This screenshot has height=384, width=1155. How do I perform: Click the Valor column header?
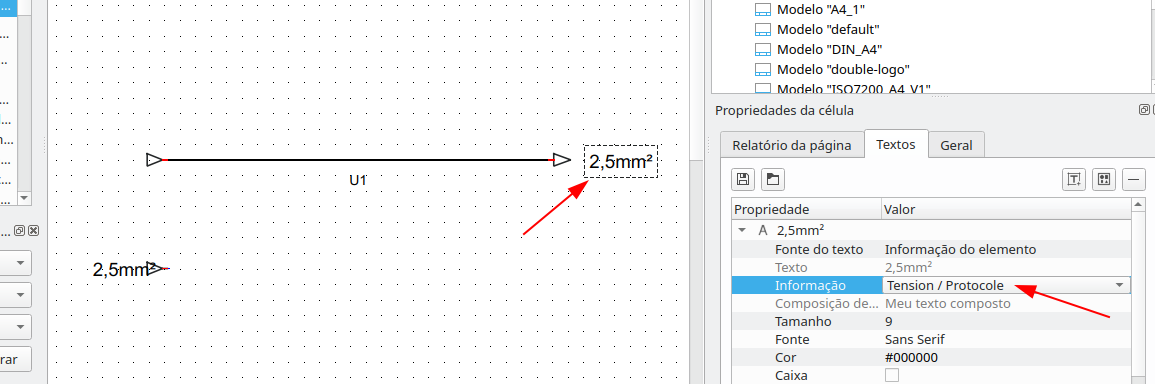1006,209
